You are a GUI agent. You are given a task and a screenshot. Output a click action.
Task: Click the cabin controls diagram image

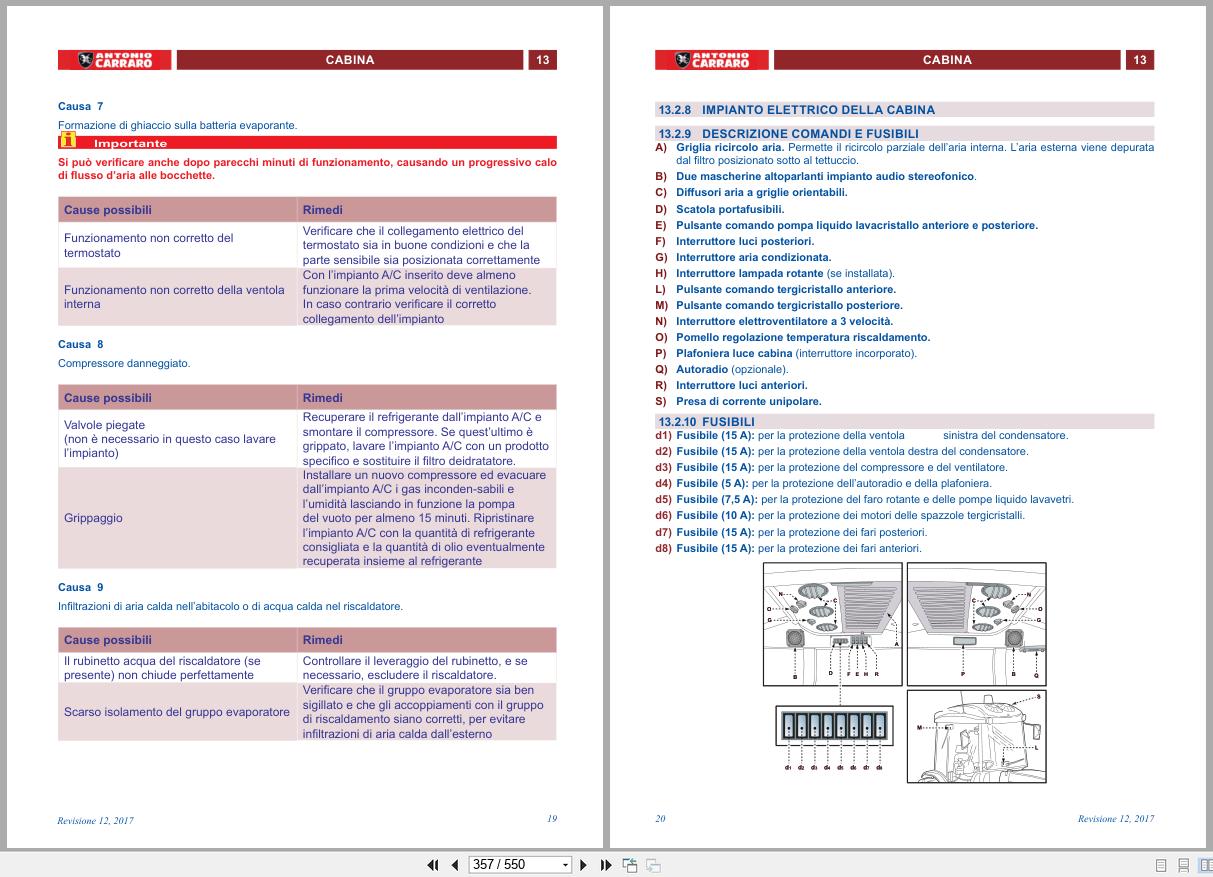coord(905,622)
